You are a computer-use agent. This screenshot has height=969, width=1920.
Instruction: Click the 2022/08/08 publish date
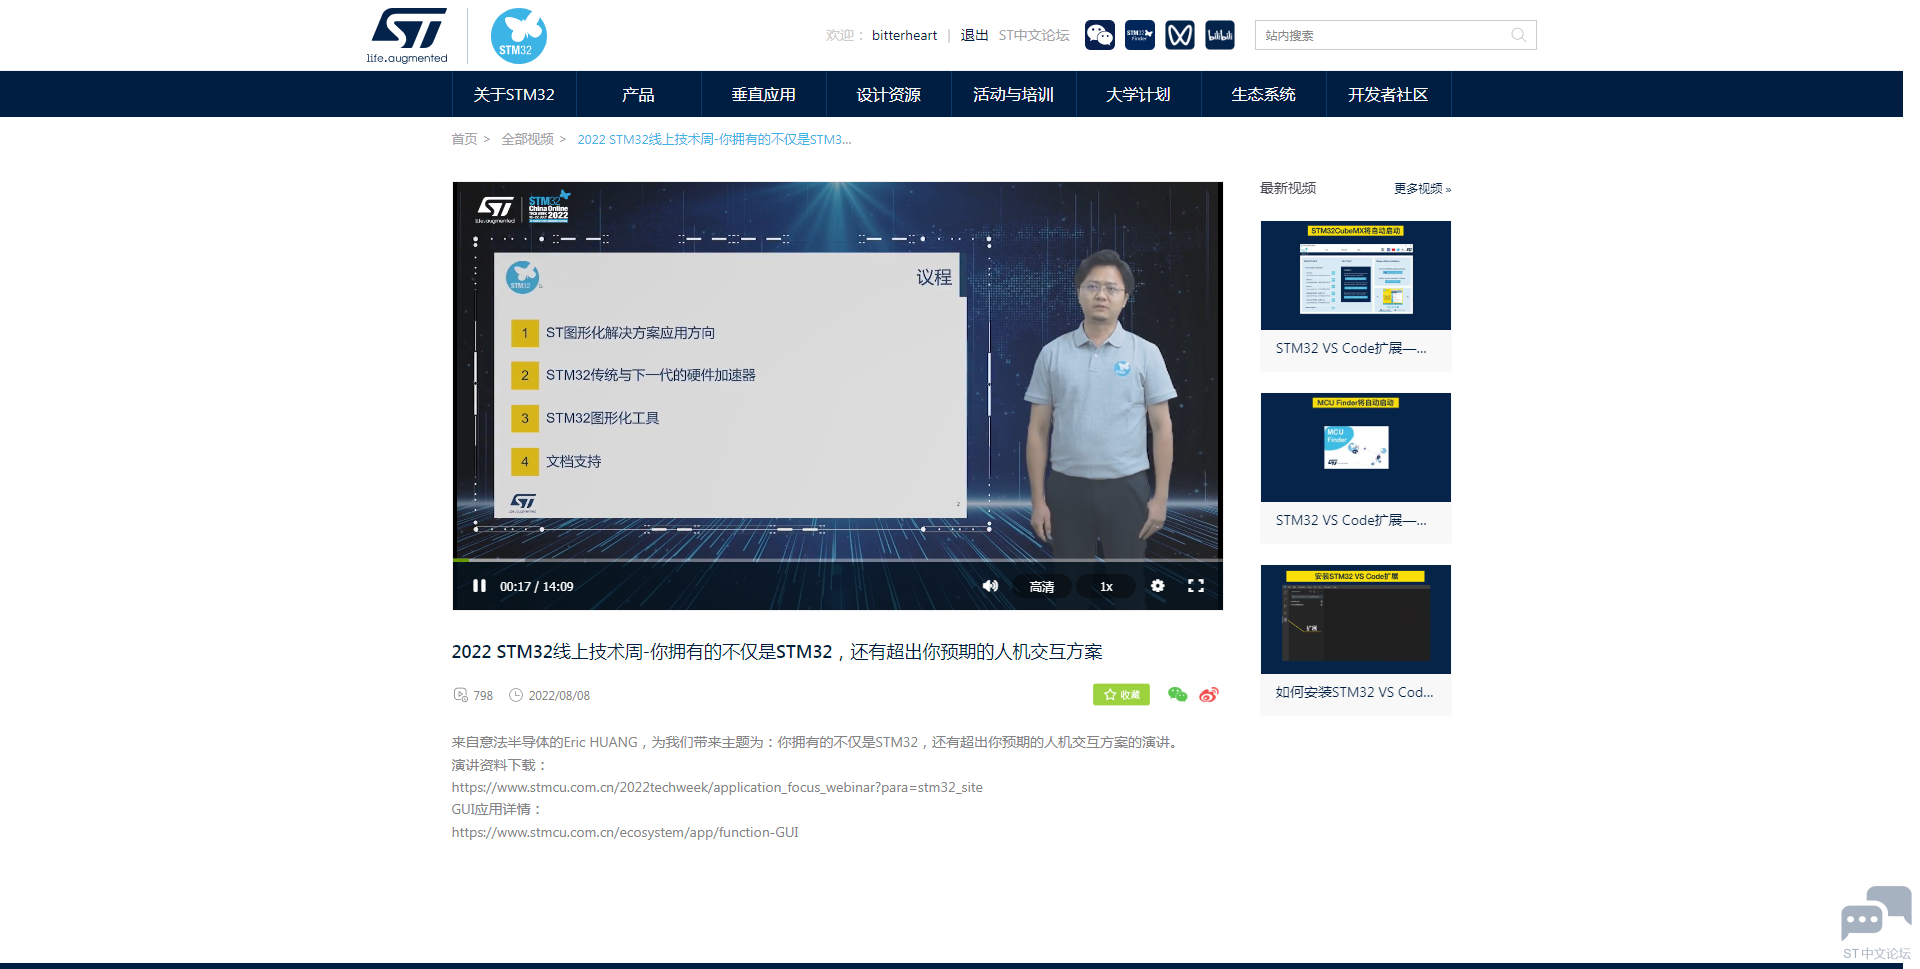(x=559, y=696)
